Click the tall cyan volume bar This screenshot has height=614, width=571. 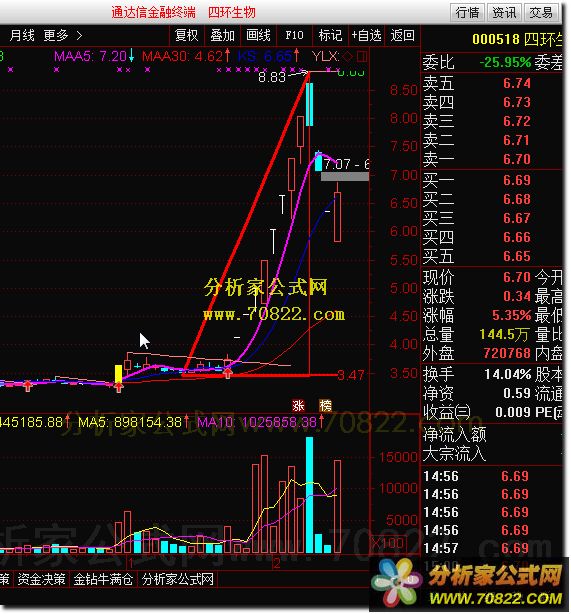coord(309,495)
